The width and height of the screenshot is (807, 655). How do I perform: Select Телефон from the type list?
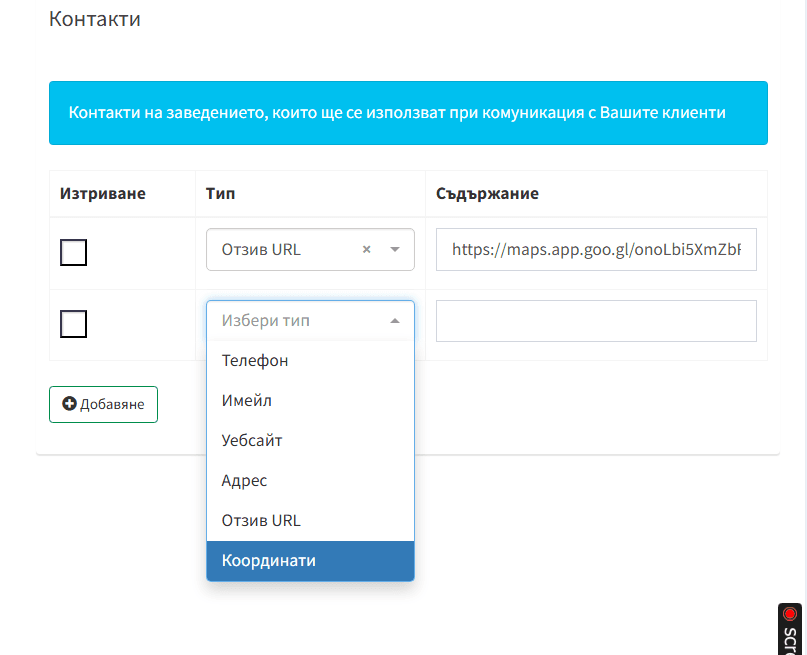pyautogui.click(x=255, y=360)
